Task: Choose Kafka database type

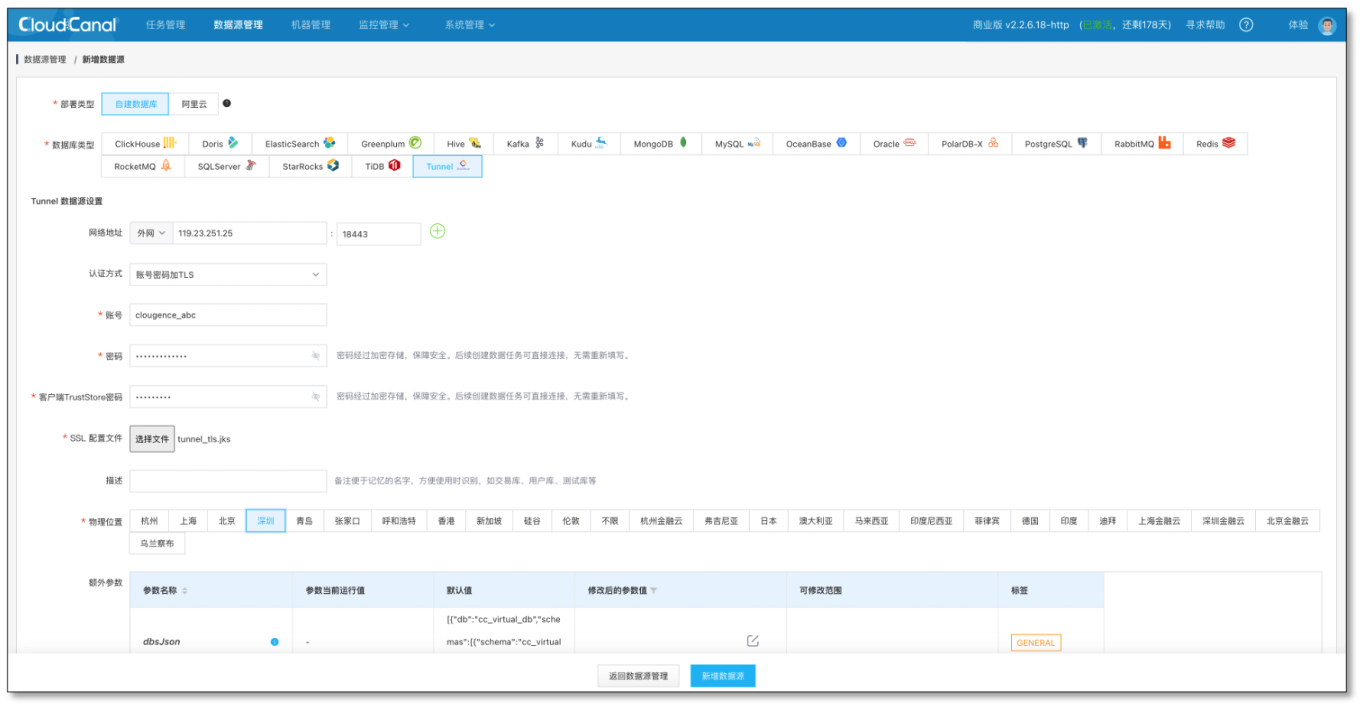Action: coord(525,143)
